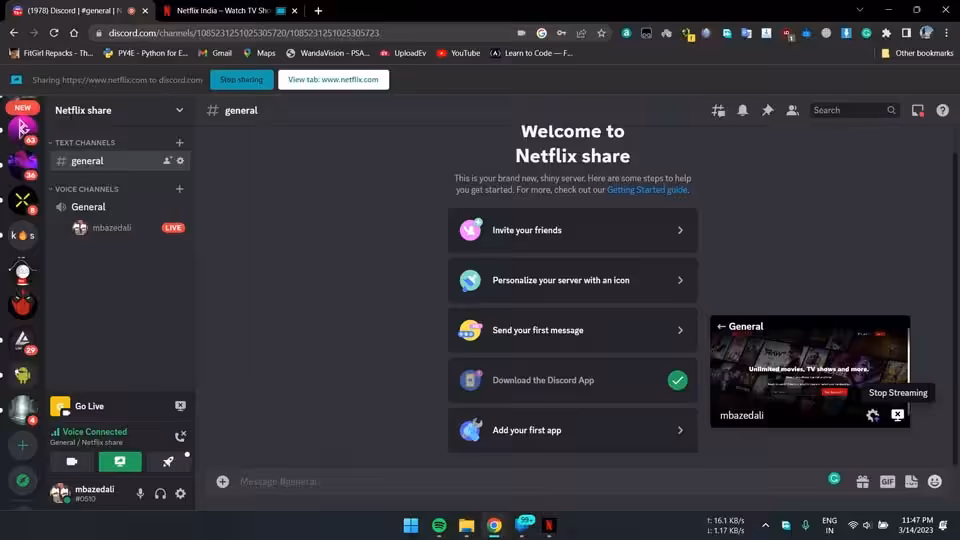
Task: Open Spotify from the taskbar
Action: (x=439, y=525)
